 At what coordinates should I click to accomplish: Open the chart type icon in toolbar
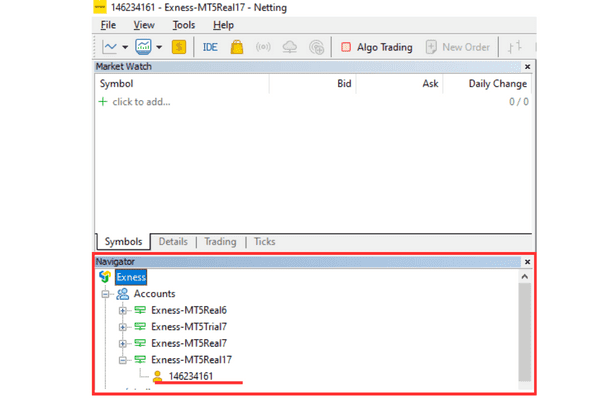coord(110,47)
